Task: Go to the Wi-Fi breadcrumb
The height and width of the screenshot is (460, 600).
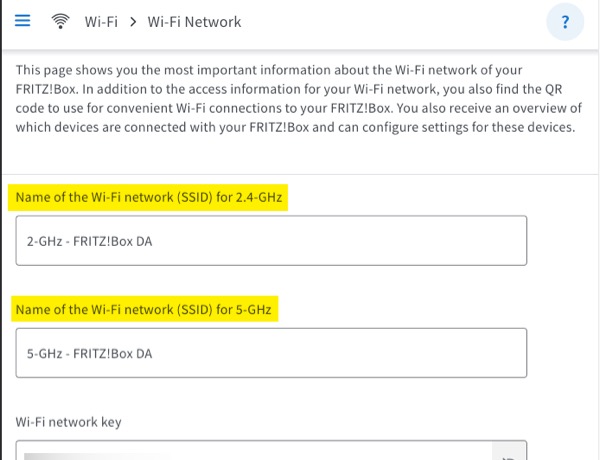Action: (103, 21)
